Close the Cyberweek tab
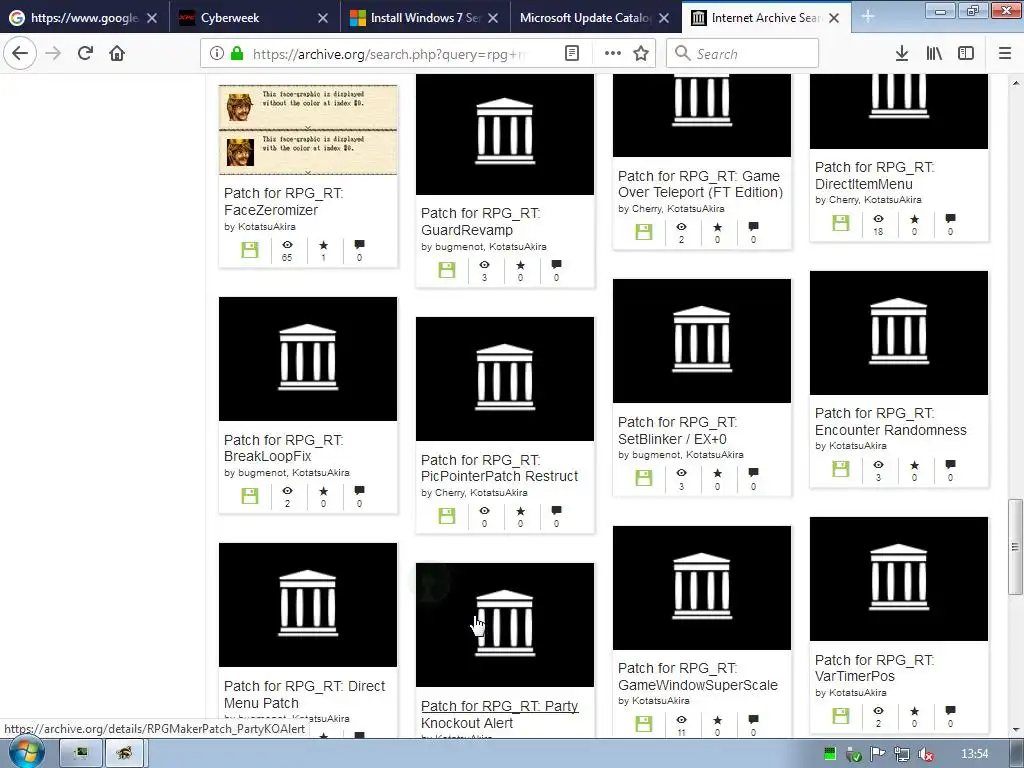The width and height of the screenshot is (1024, 768). 323,18
